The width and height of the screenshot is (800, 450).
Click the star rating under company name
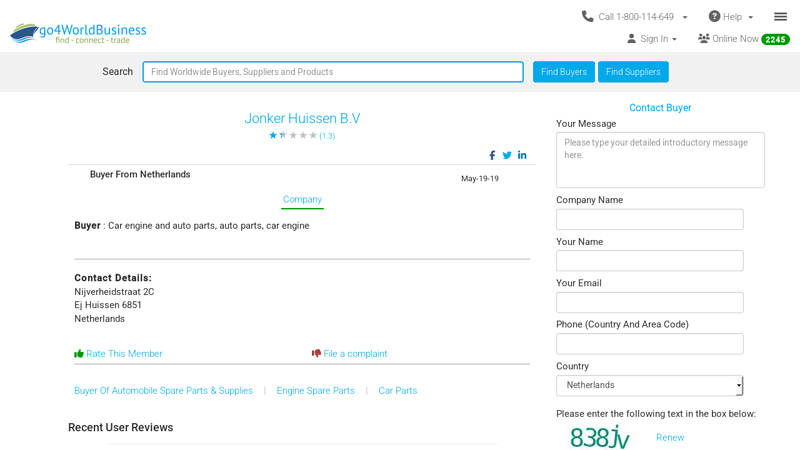[293, 135]
